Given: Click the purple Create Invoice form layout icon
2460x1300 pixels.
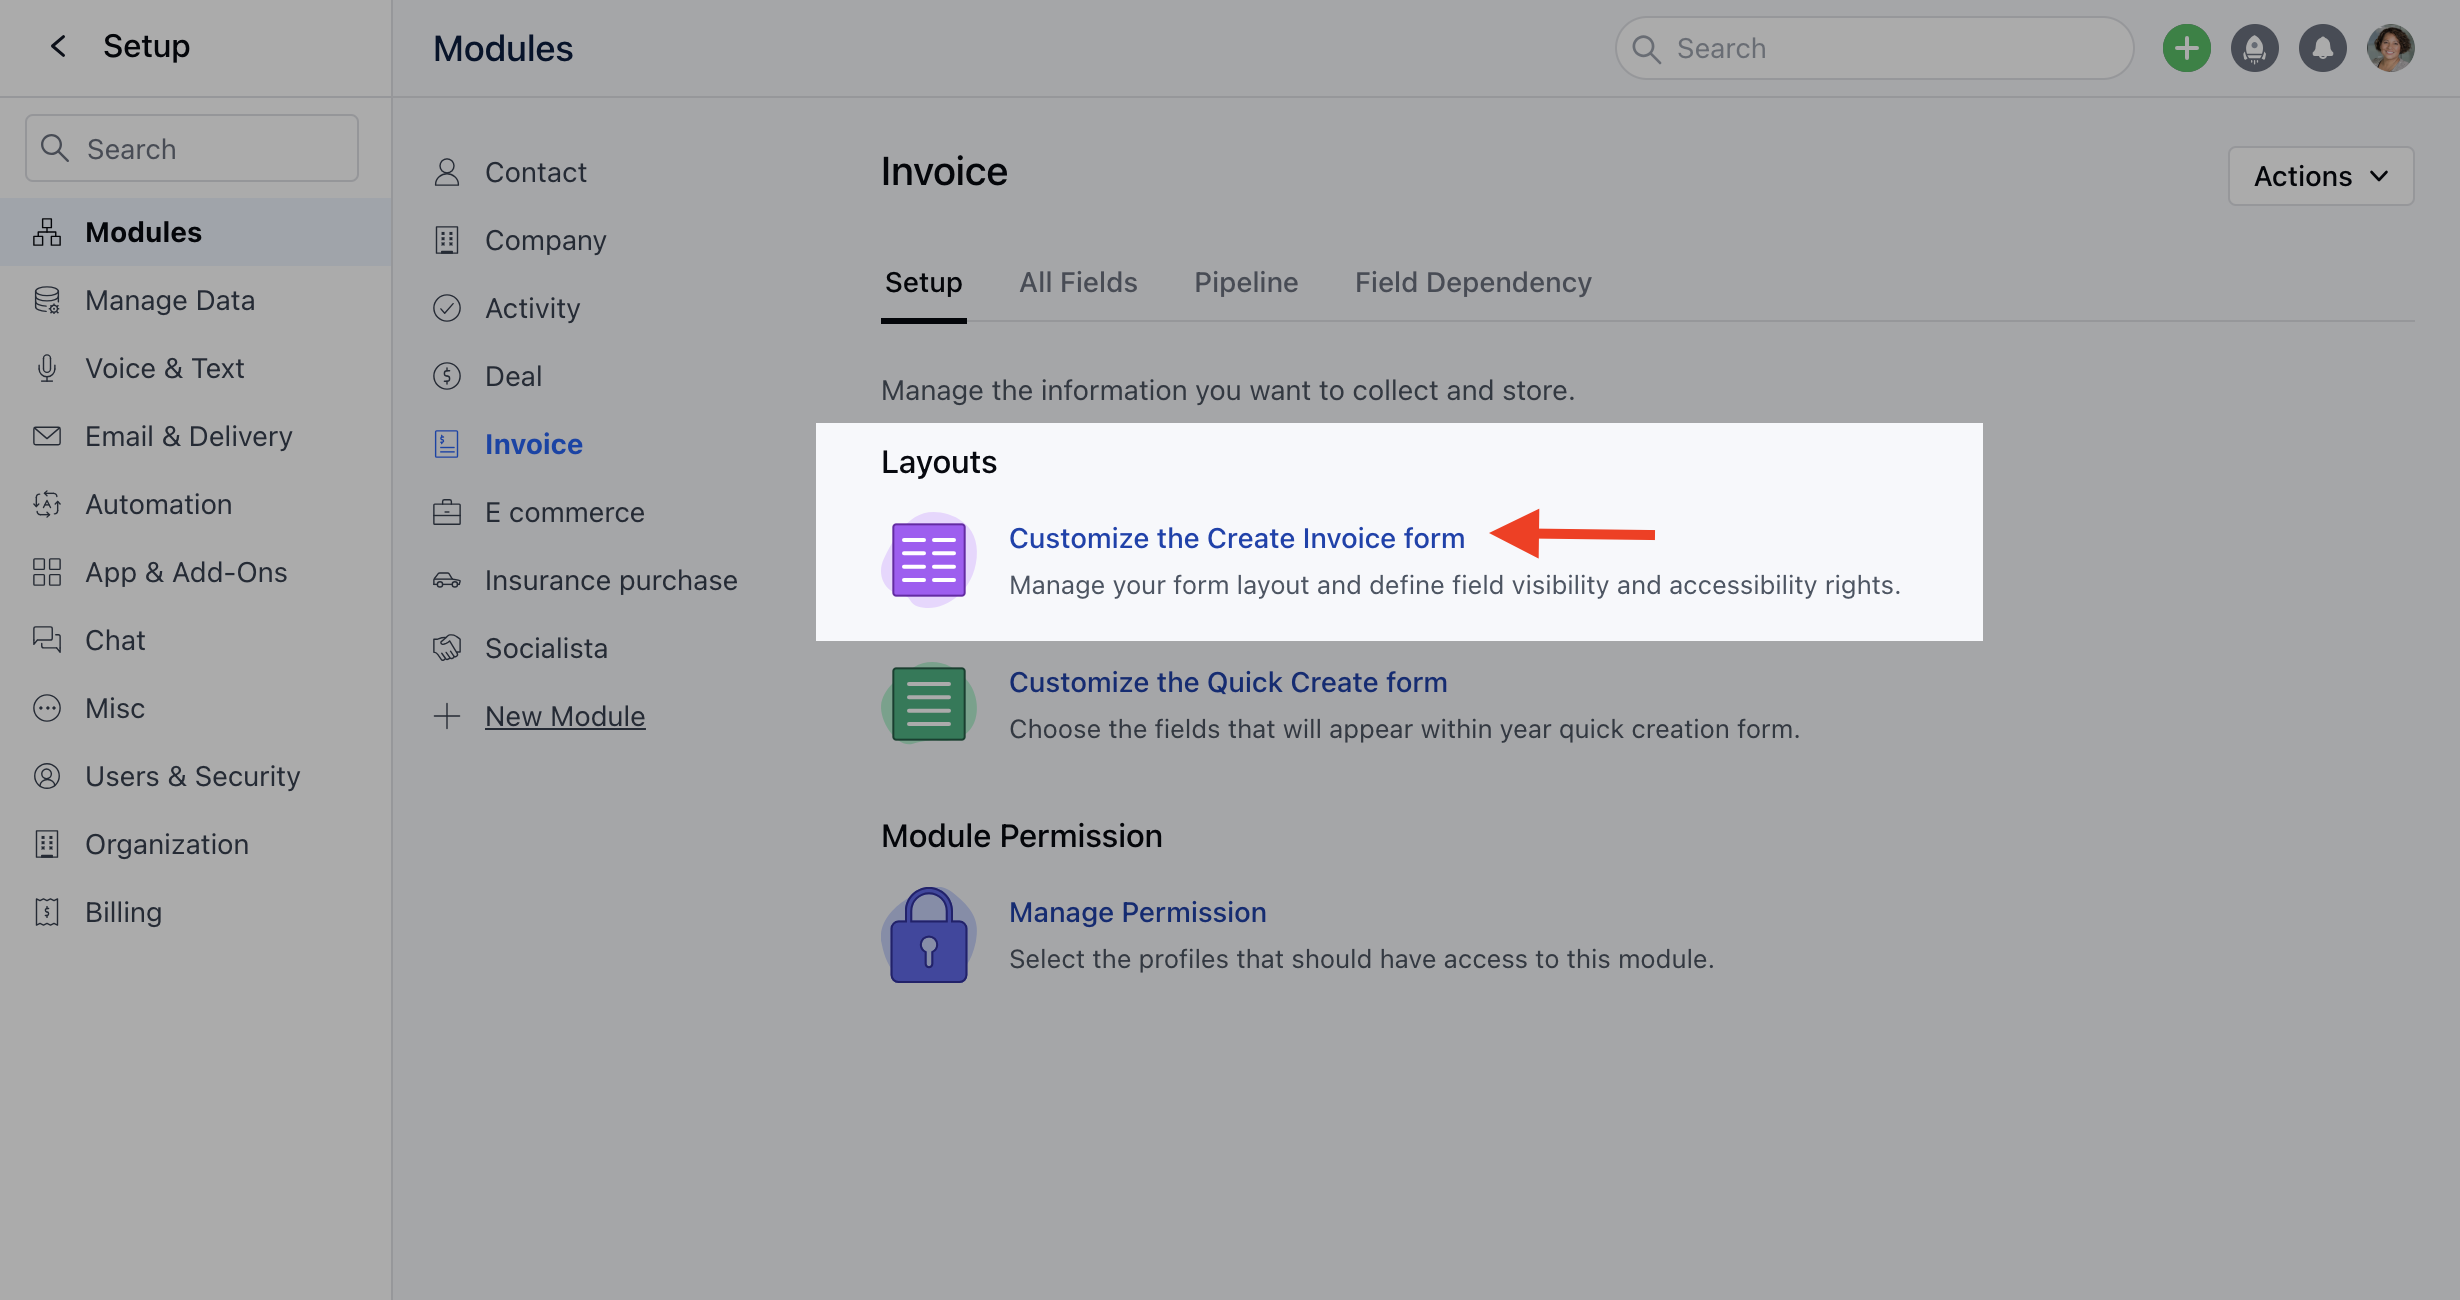Looking at the screenshot, I should click(x=929, y=560).
